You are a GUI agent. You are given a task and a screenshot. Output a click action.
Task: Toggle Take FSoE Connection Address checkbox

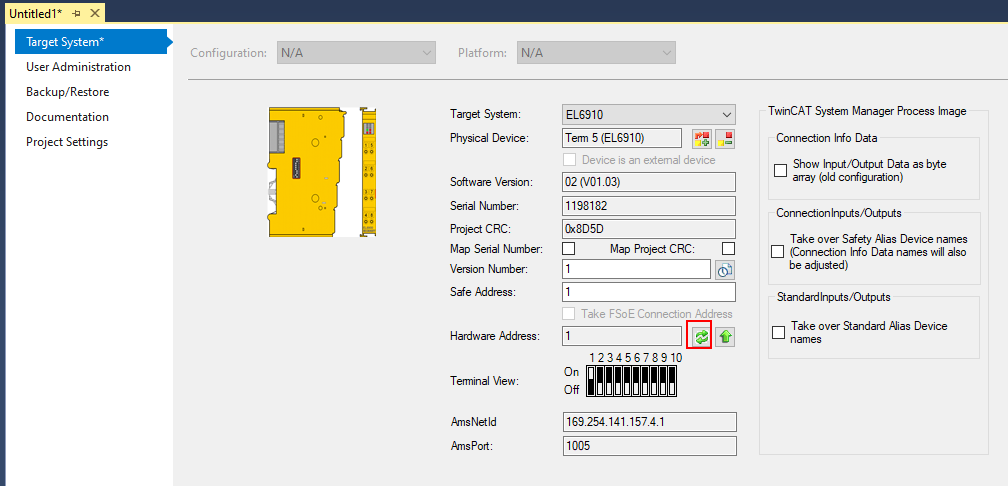(x=569, y=314)
